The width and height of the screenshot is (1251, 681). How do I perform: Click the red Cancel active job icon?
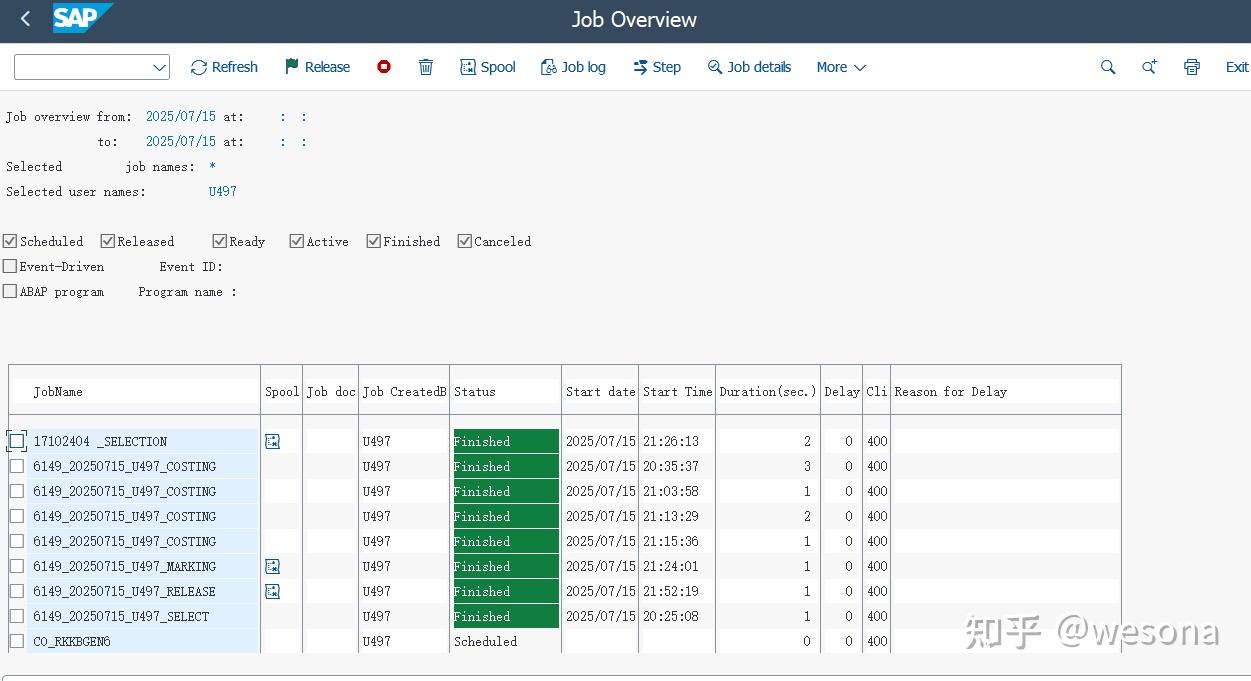(x=384, y=67)
